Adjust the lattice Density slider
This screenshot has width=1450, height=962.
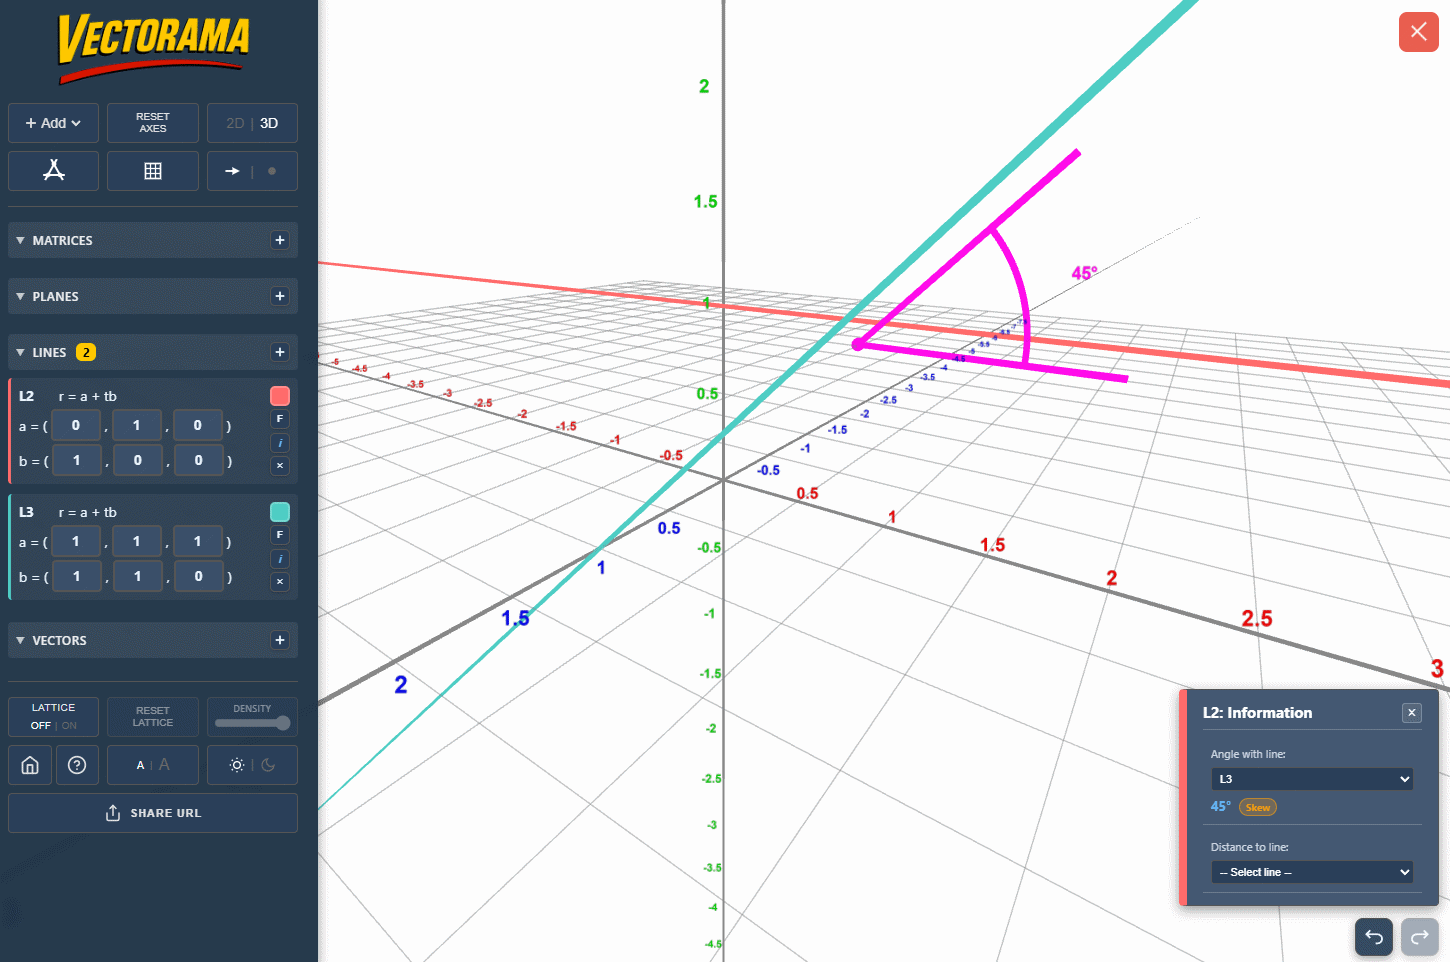[x=252, y=723]
